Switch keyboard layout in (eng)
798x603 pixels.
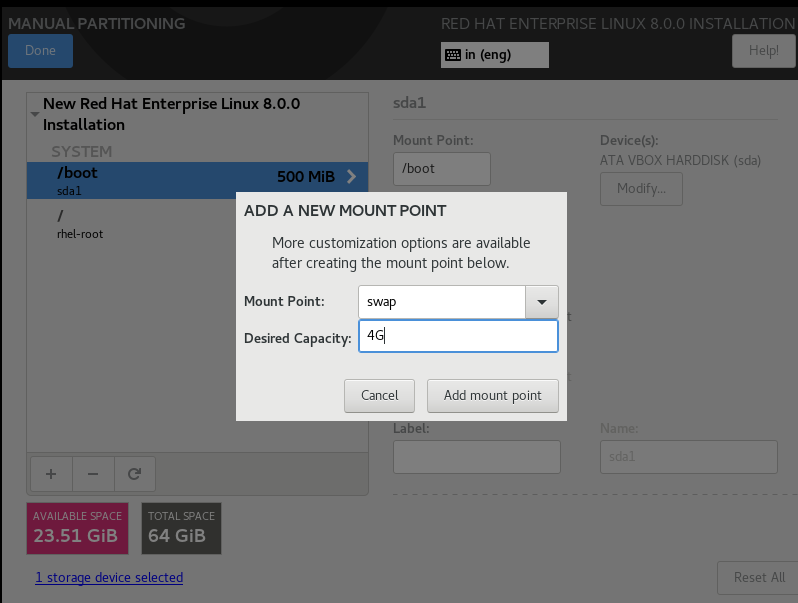495,55
